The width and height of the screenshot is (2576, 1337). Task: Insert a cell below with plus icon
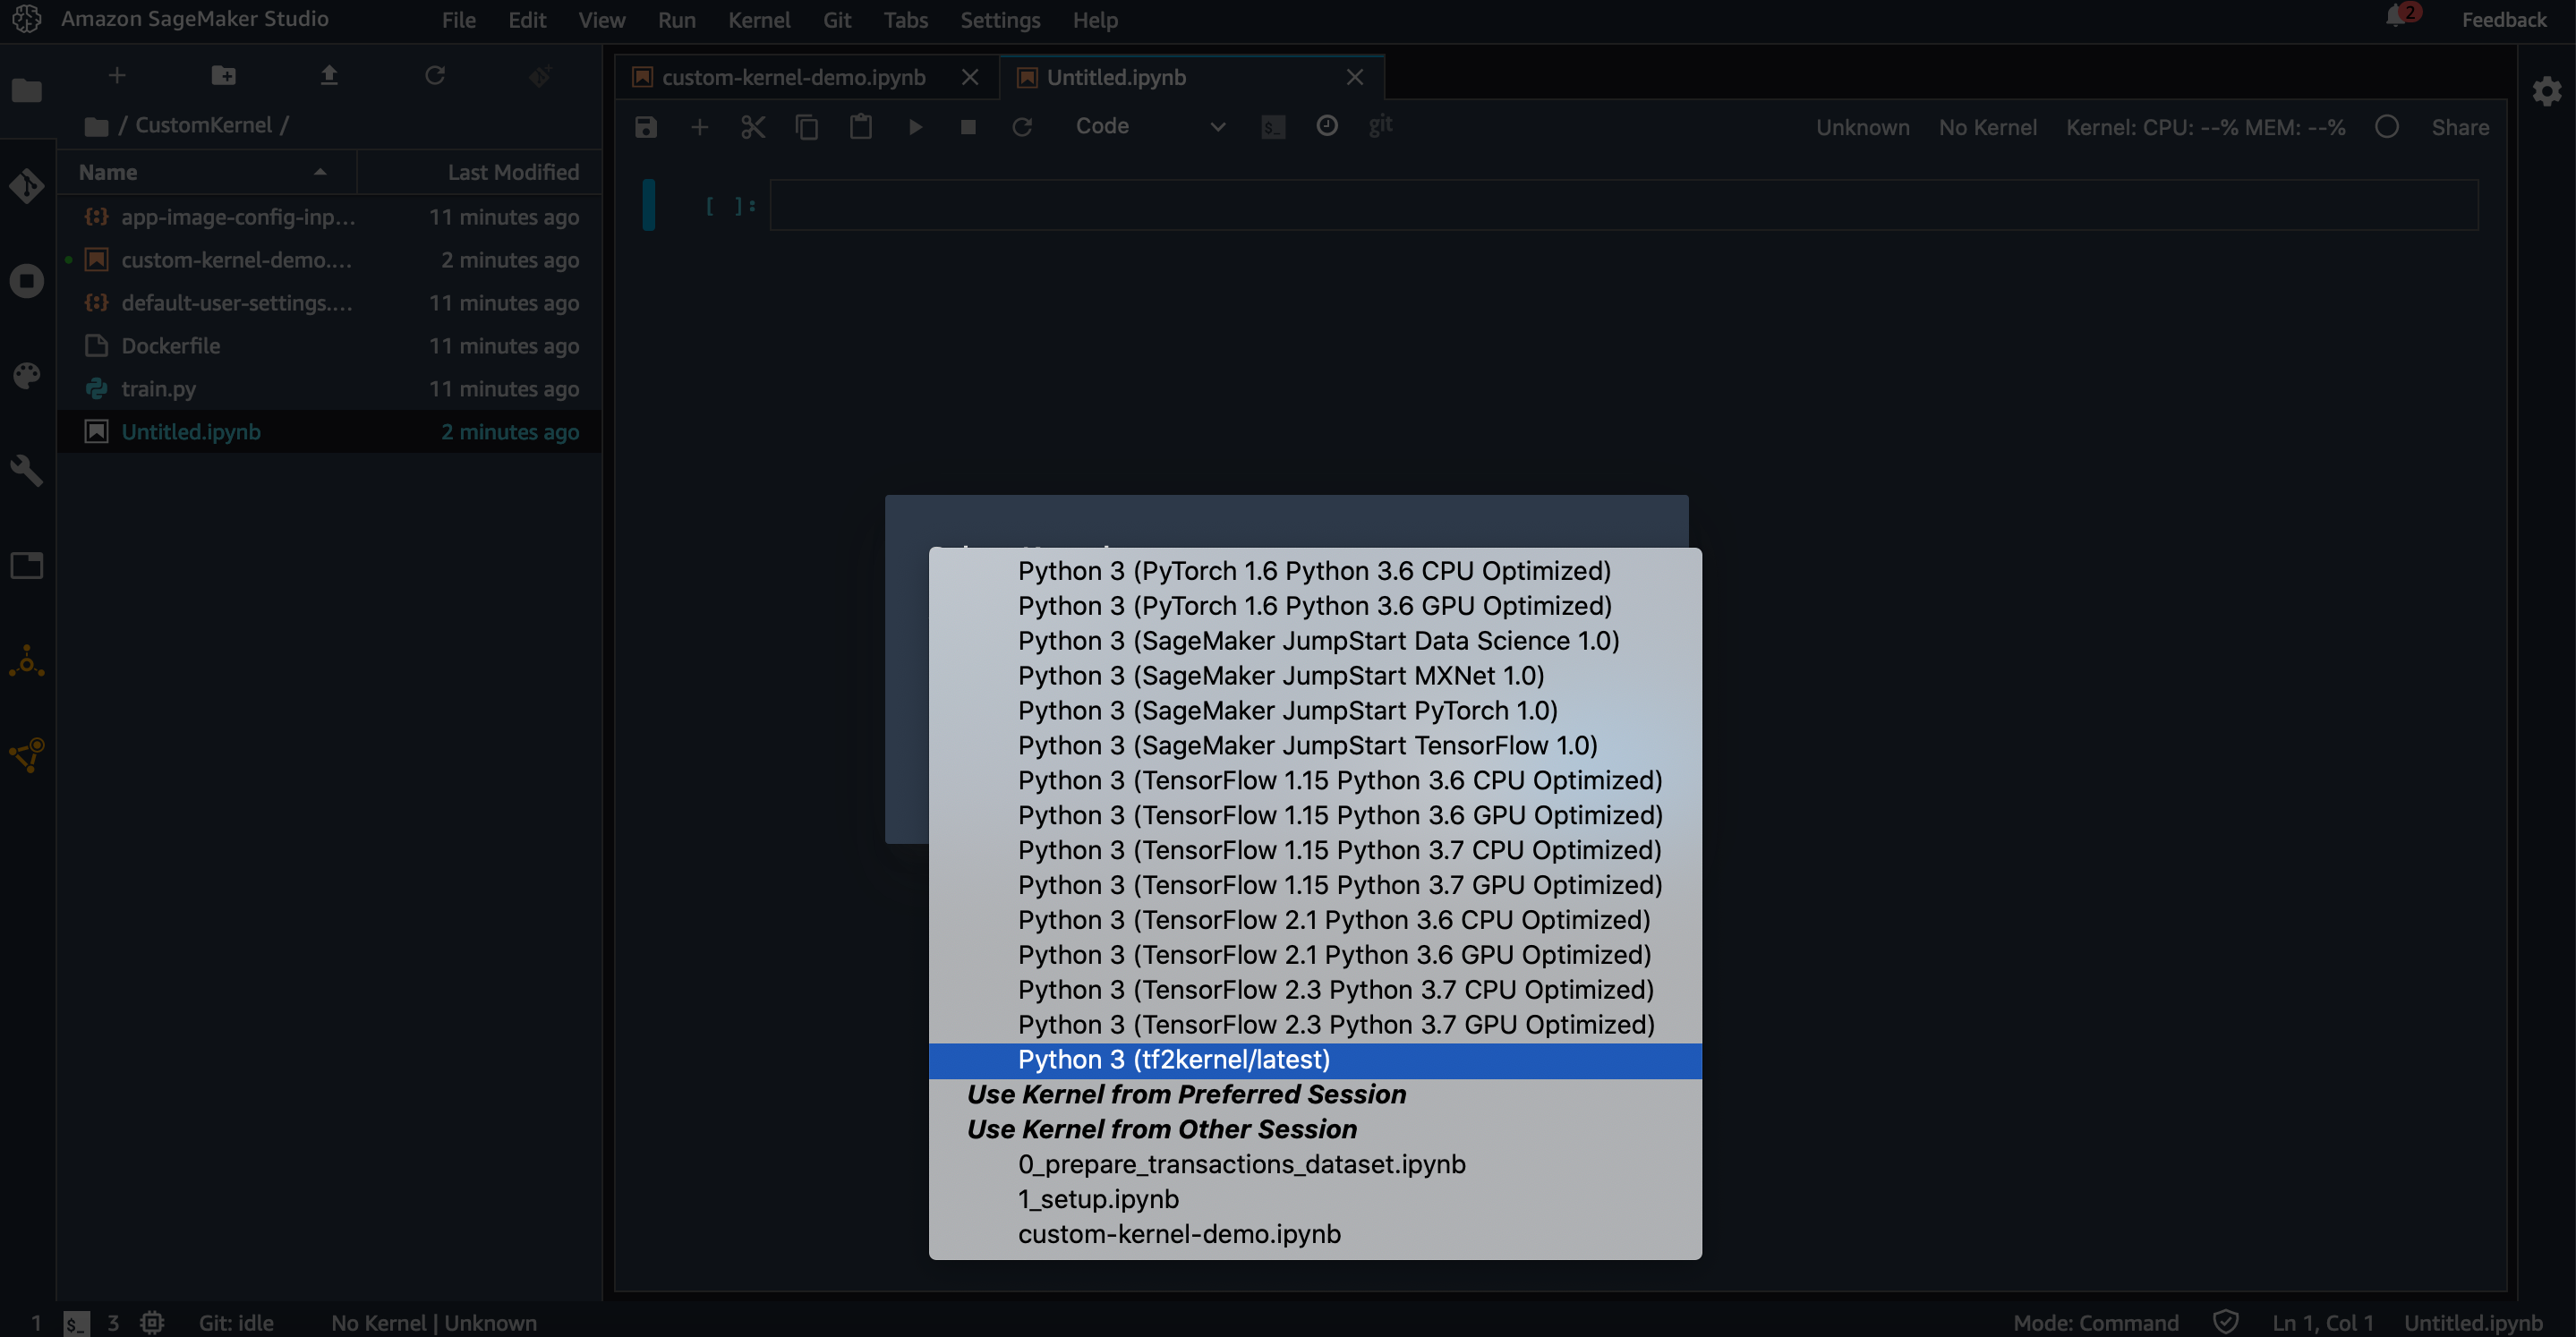(700, 127)
